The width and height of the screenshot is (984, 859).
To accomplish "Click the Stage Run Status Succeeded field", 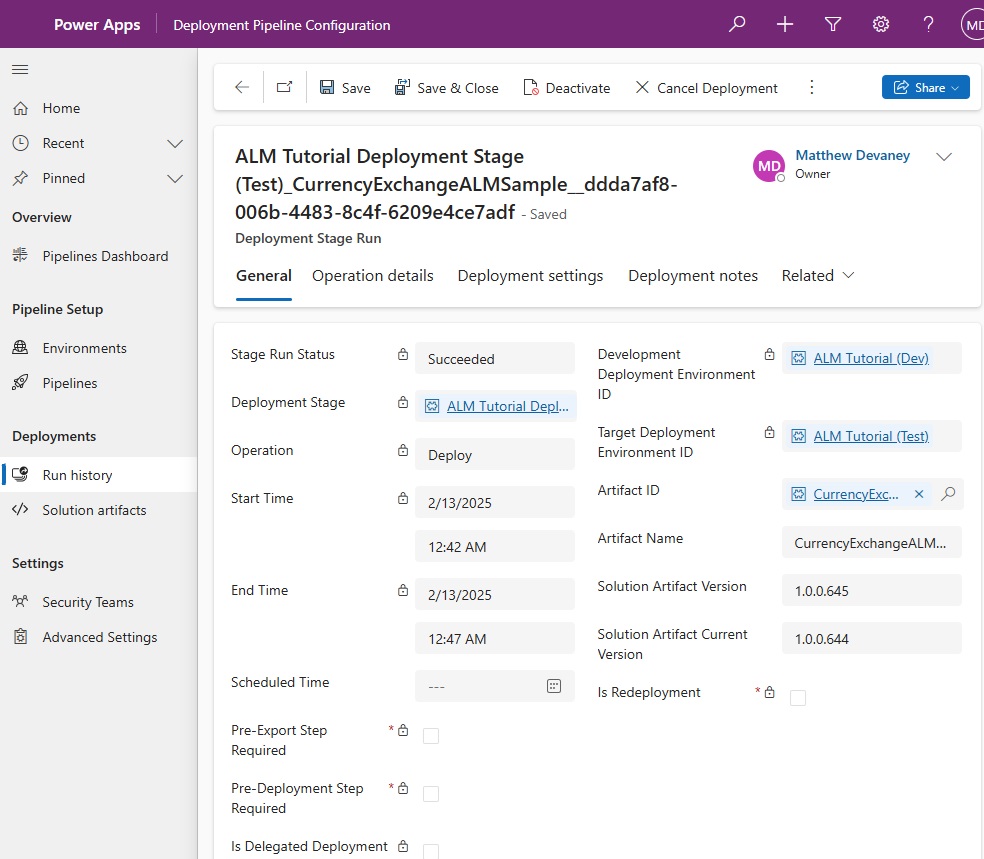I will point(495,359).
